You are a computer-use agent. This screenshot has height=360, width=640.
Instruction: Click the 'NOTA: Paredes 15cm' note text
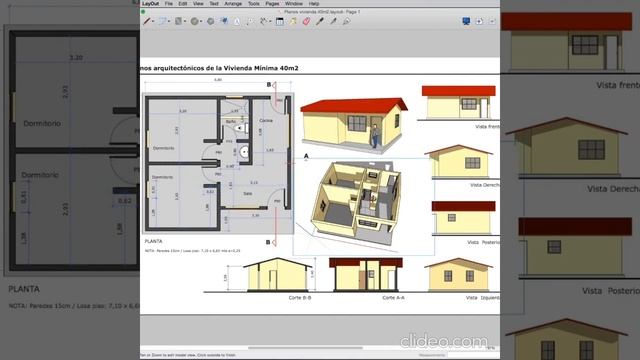click(x=193, y=251)
